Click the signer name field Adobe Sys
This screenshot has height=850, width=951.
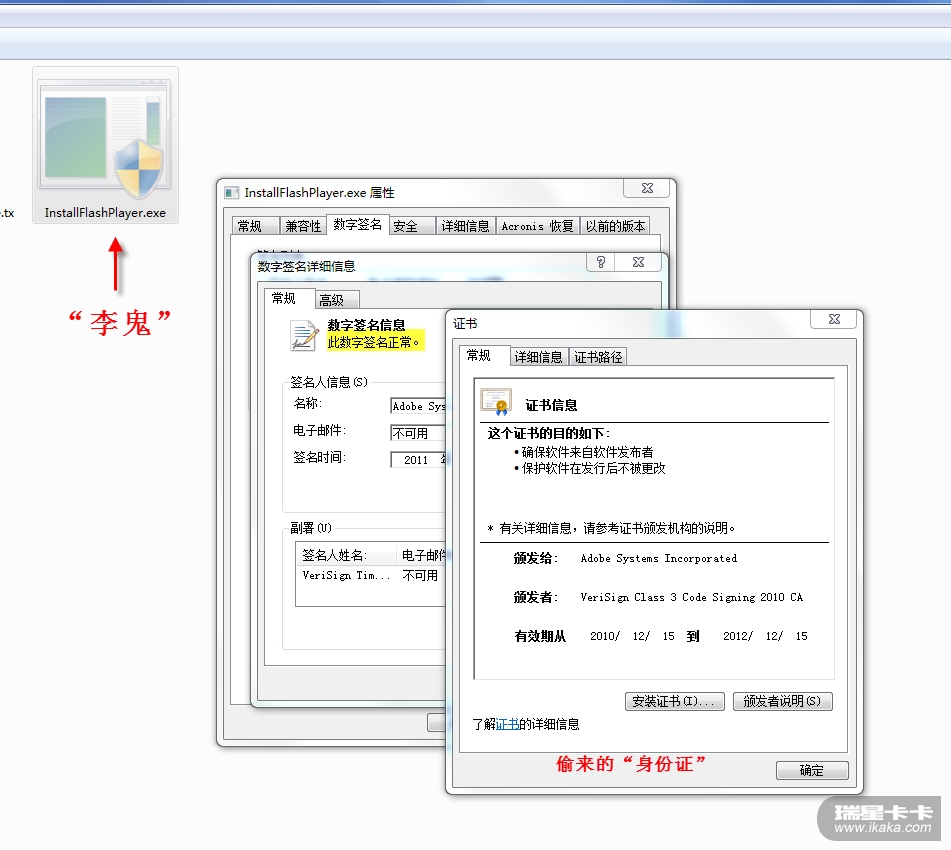[418, 406]
